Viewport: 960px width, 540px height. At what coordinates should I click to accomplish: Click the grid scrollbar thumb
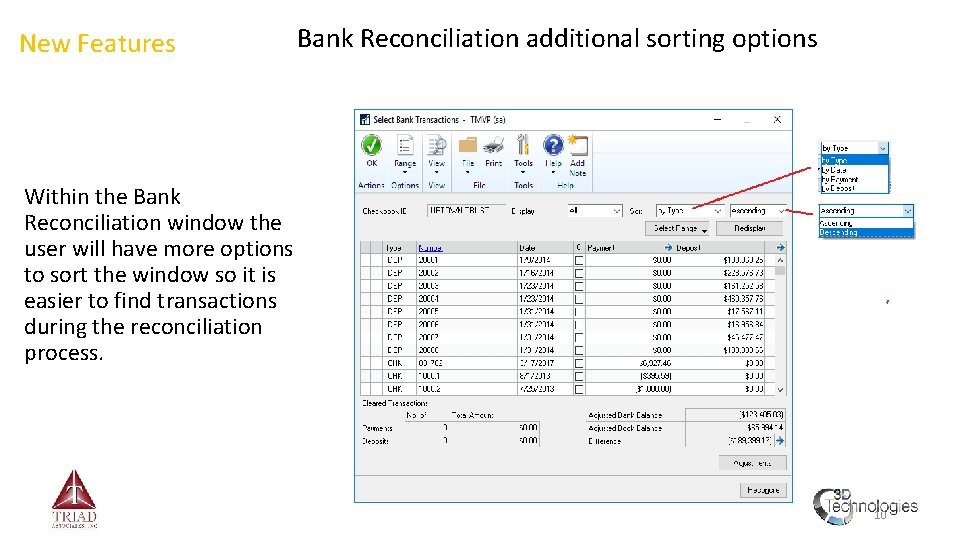pos(780,270)
